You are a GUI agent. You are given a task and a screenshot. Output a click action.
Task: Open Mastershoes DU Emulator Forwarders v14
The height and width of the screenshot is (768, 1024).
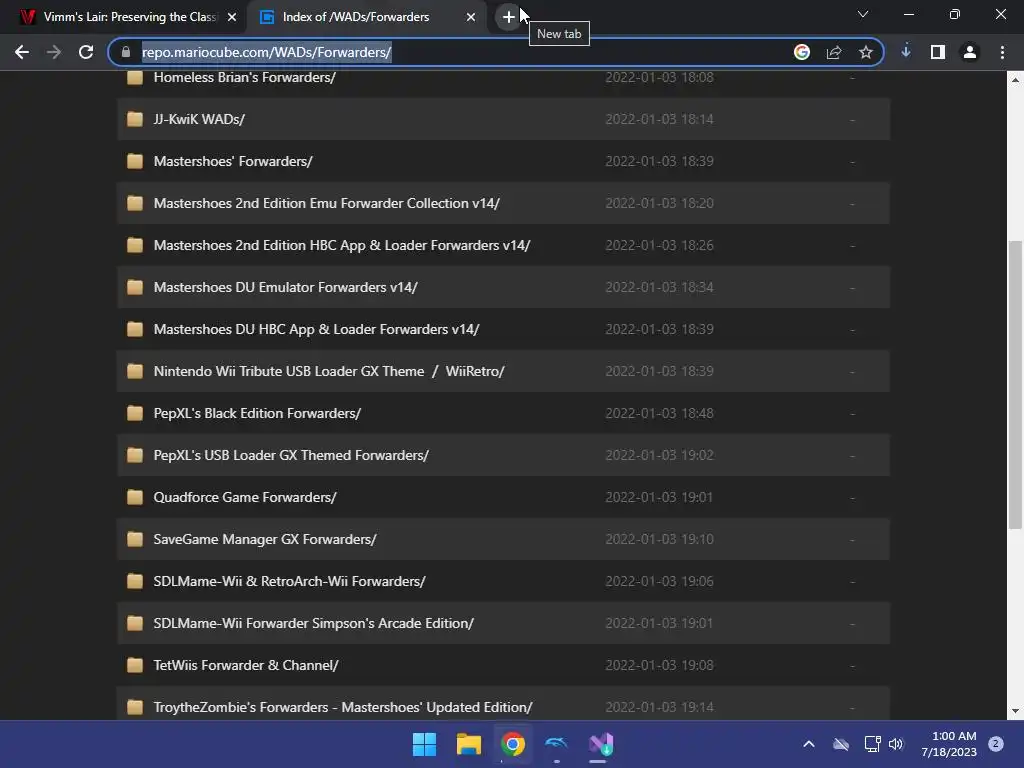point(285,287)
